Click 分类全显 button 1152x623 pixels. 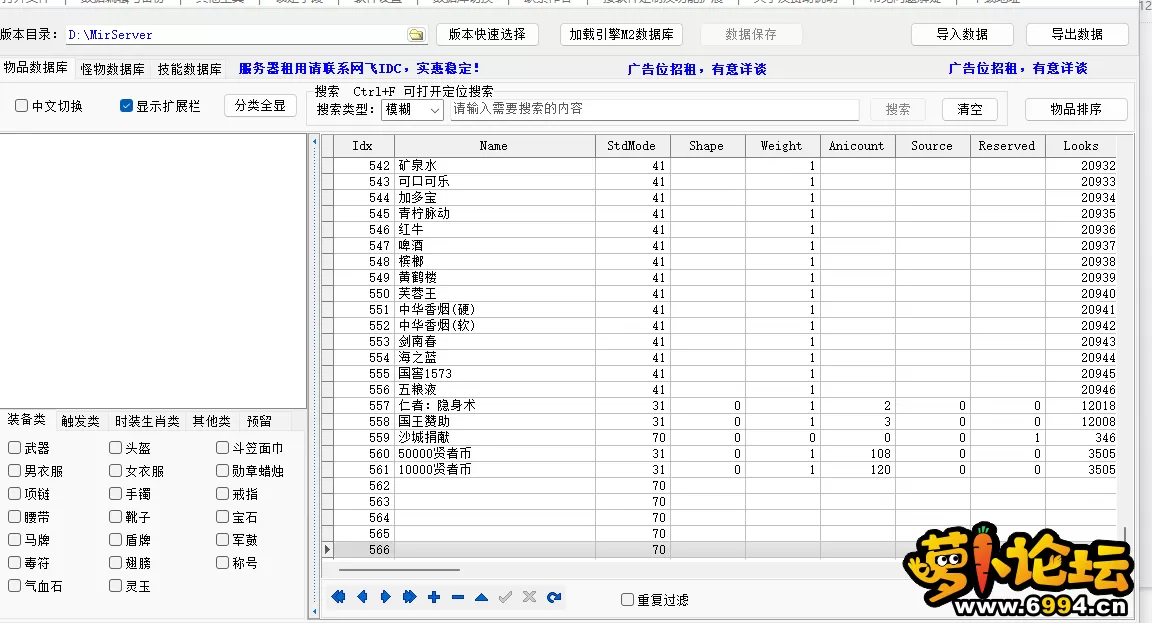(260, 106)
